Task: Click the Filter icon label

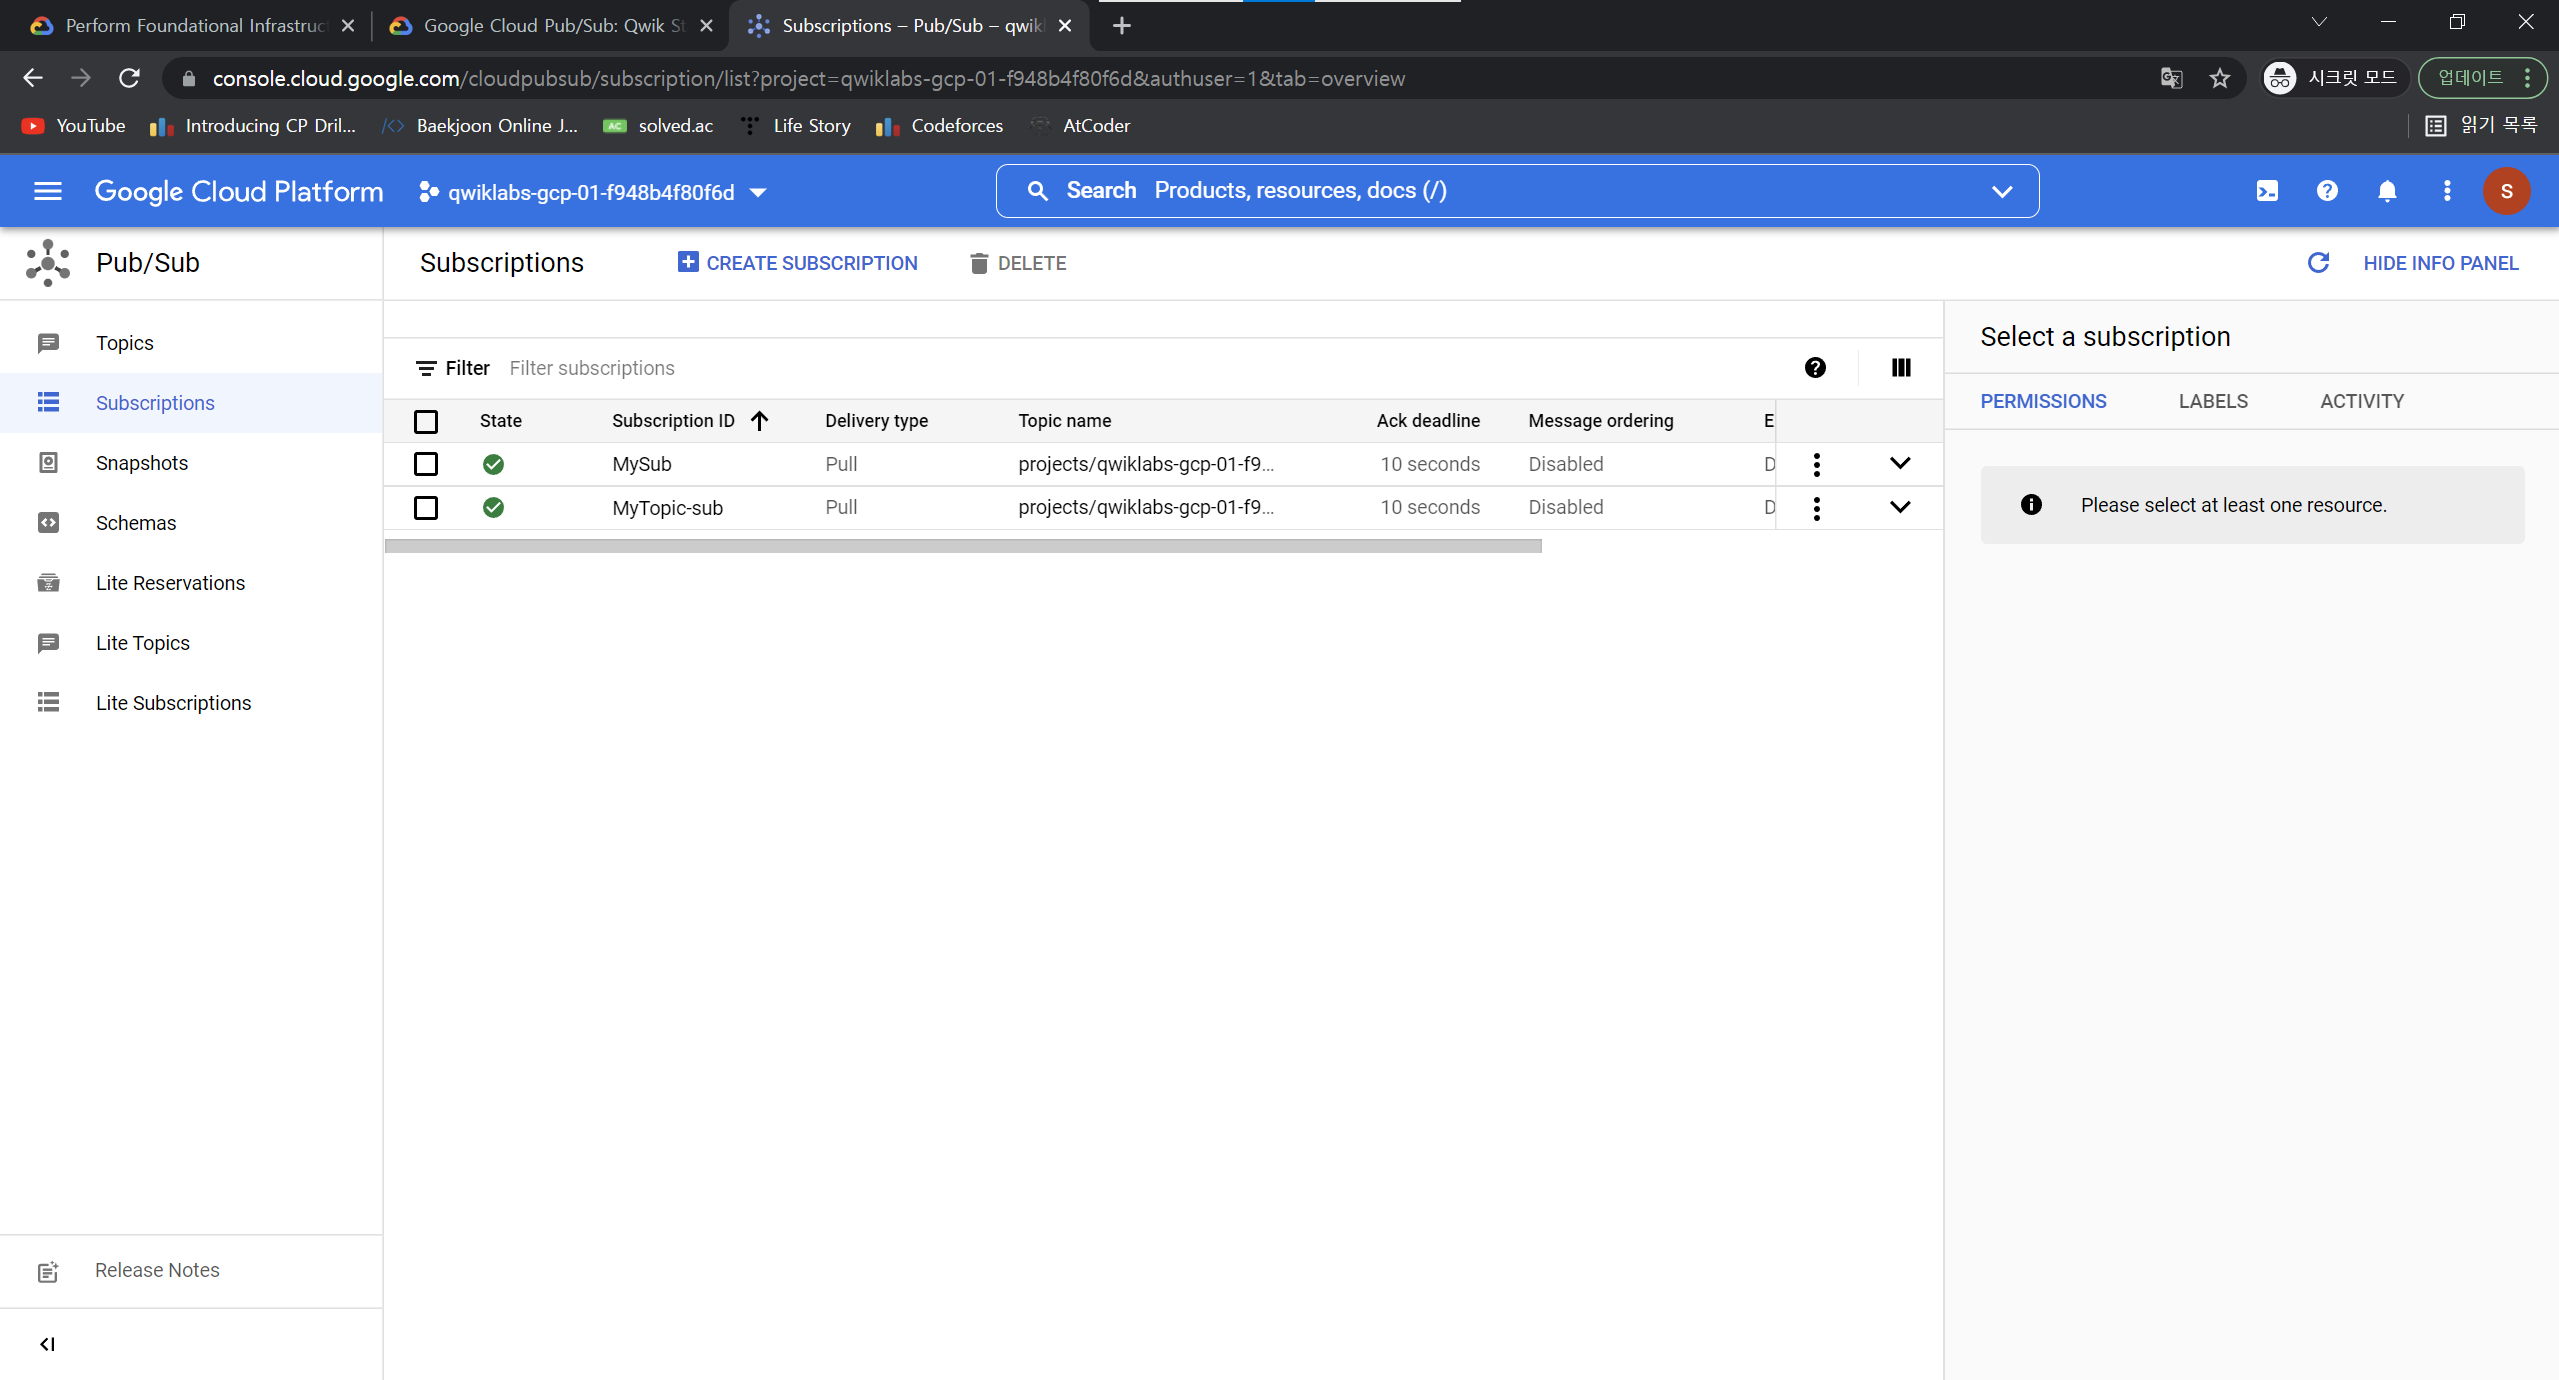Action: 452,368
